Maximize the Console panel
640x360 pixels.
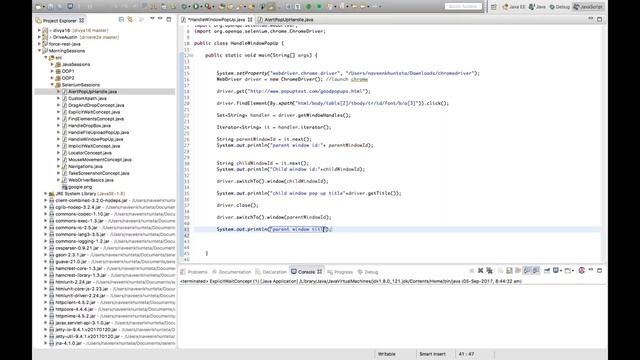[x=600, y=271]
